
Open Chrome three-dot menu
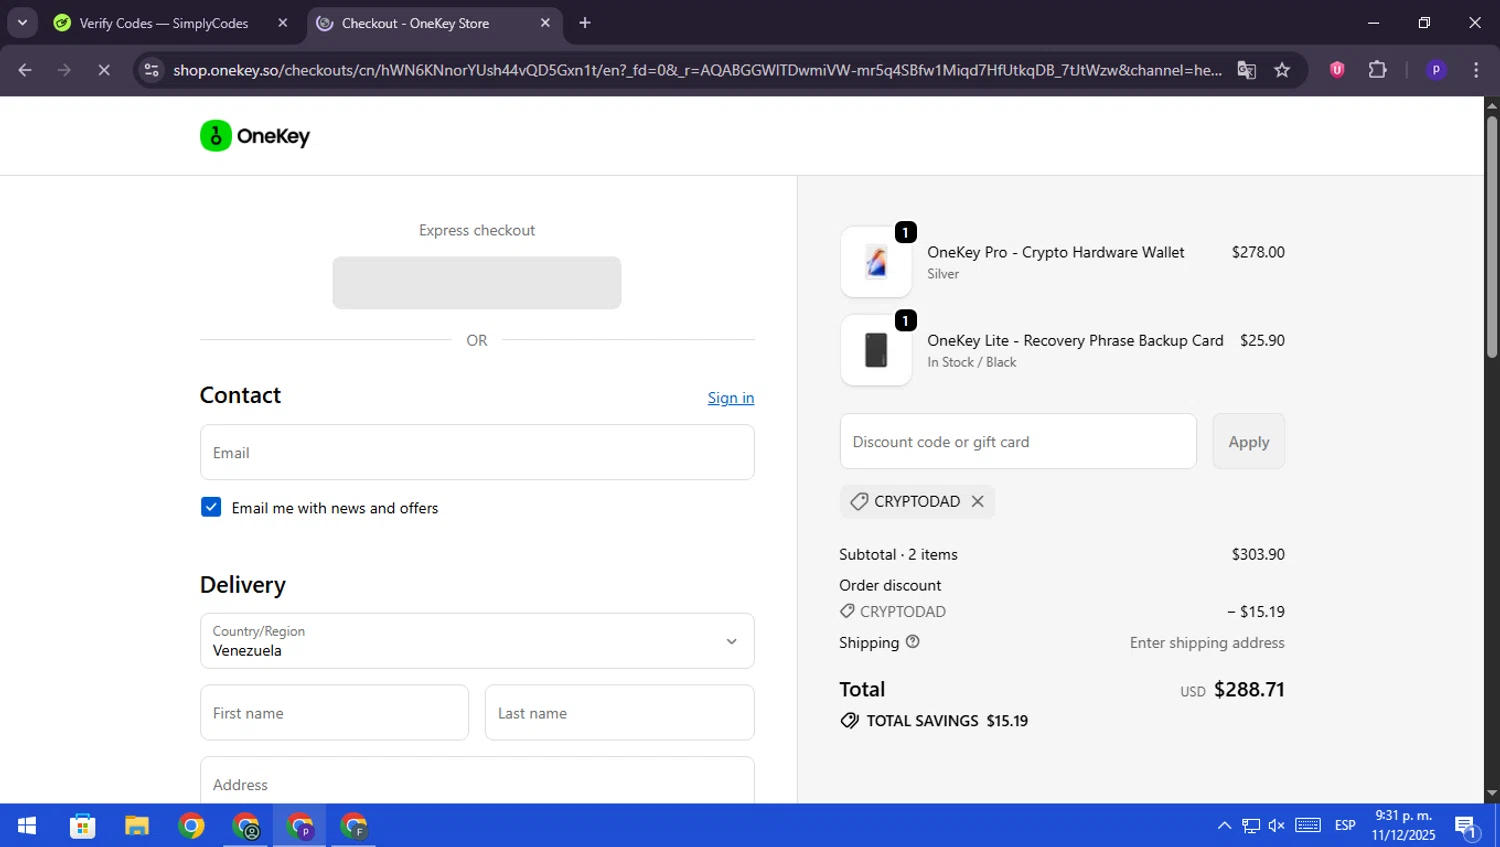tap(1476, 70)
